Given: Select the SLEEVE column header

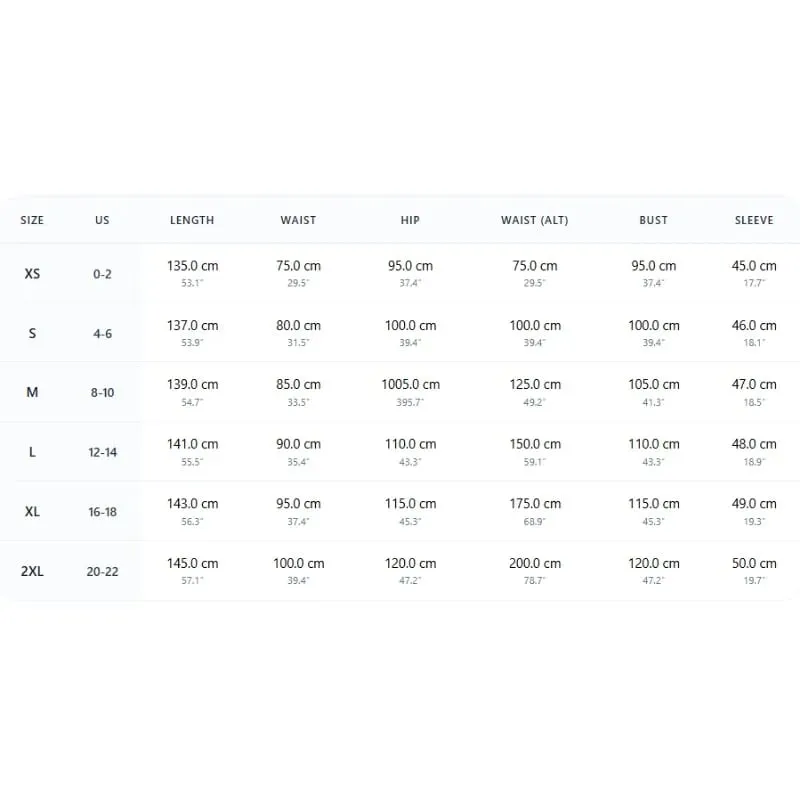Looking at the screenshot, I should click(754, 220).
